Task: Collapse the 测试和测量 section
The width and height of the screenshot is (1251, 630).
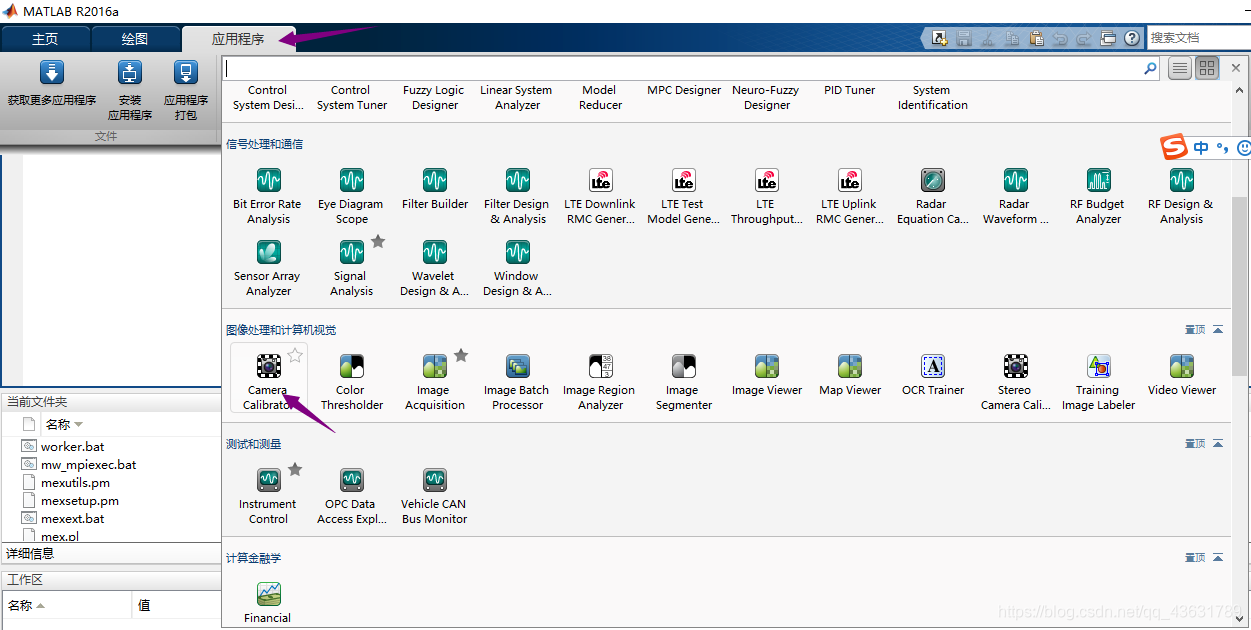Action: coord(1217,443)
